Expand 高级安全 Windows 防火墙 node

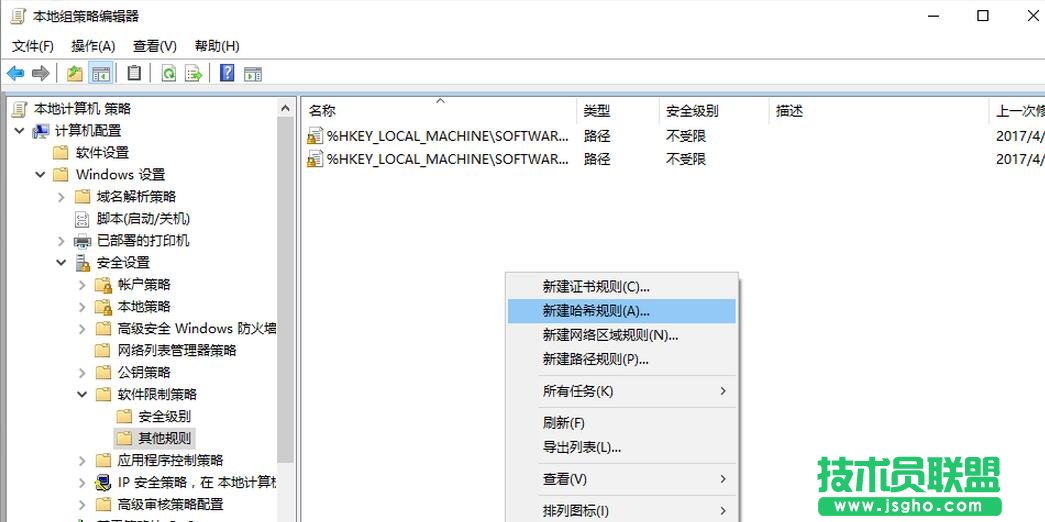click(82, 329)
